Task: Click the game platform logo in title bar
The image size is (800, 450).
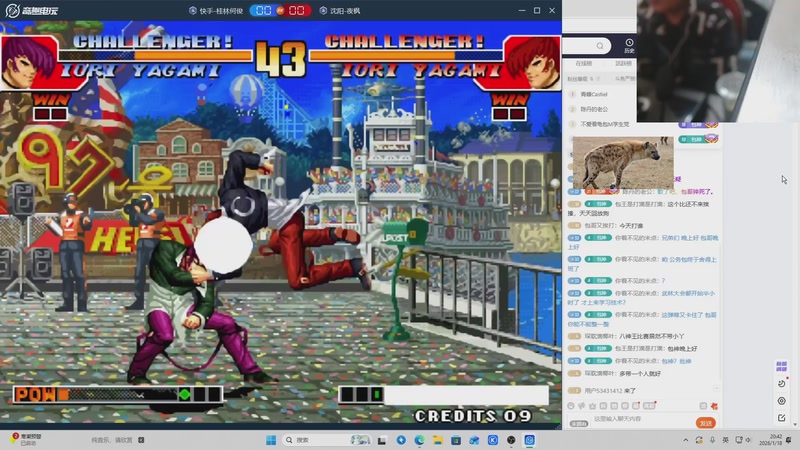Action: [x=32, y=10]
